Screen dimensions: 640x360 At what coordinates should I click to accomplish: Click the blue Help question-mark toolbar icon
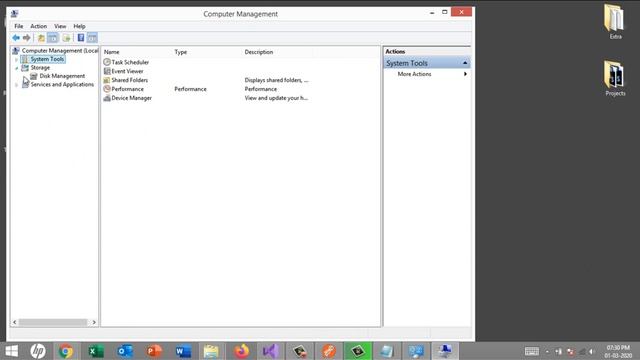coord(81,38)
